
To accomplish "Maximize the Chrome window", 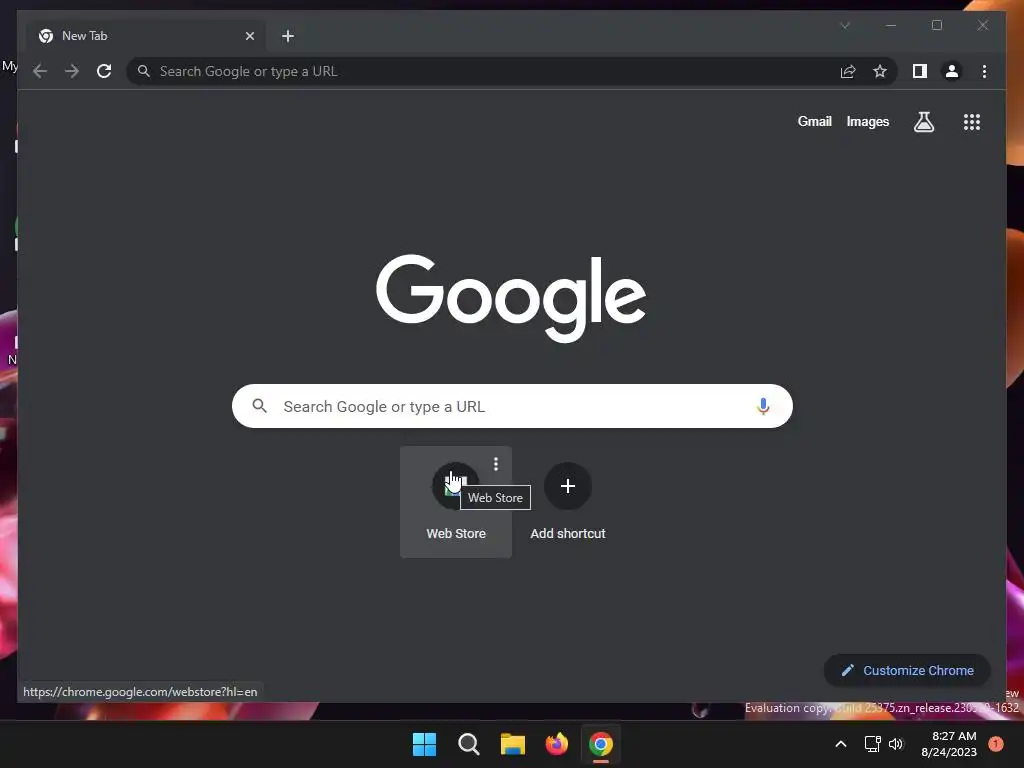I will pyautogui.click(x=936, y=25).
